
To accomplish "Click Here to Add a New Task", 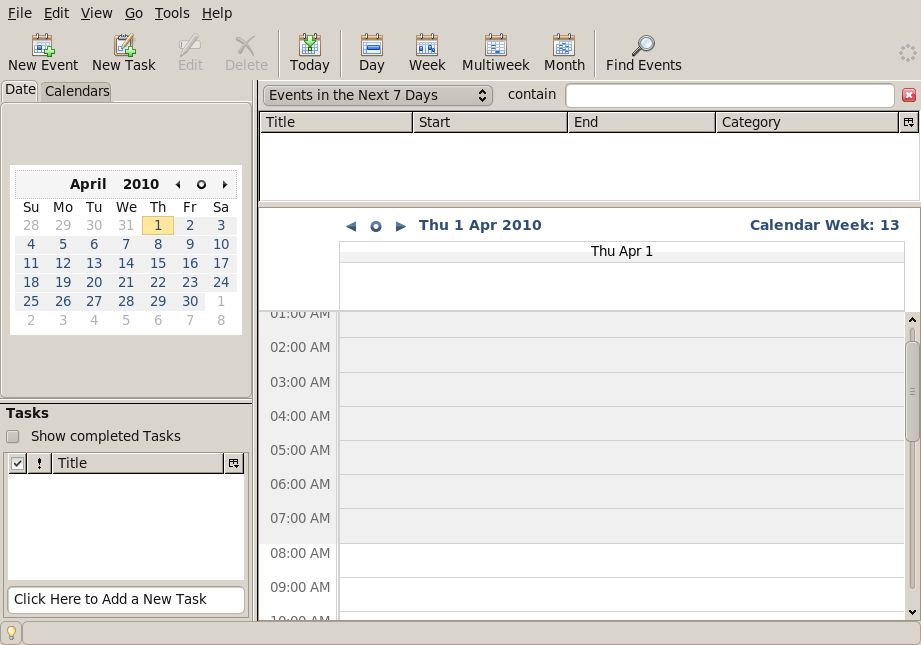I will pos(126,599).
